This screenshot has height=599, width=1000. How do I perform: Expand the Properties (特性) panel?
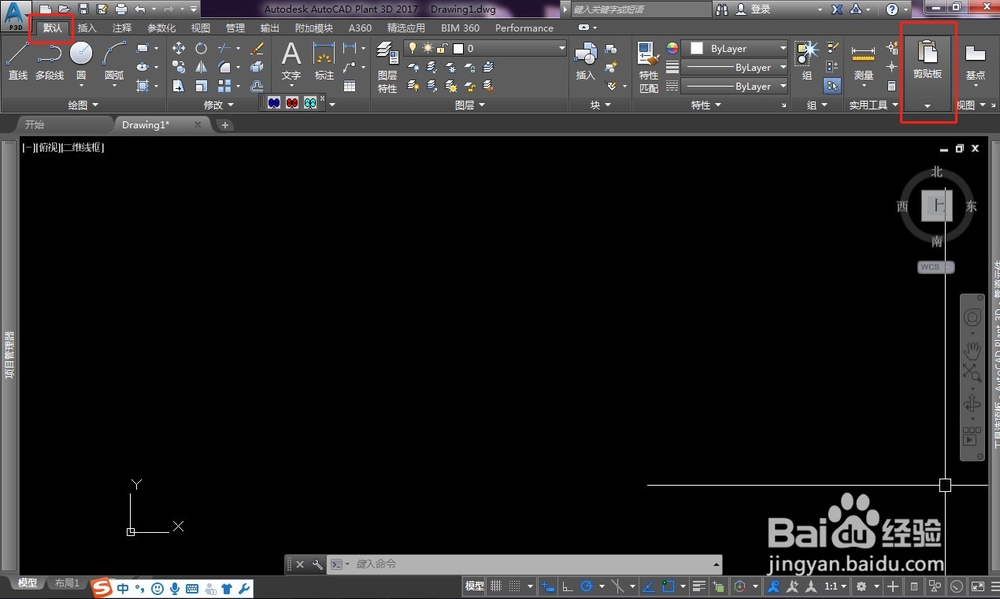(706, 105)
